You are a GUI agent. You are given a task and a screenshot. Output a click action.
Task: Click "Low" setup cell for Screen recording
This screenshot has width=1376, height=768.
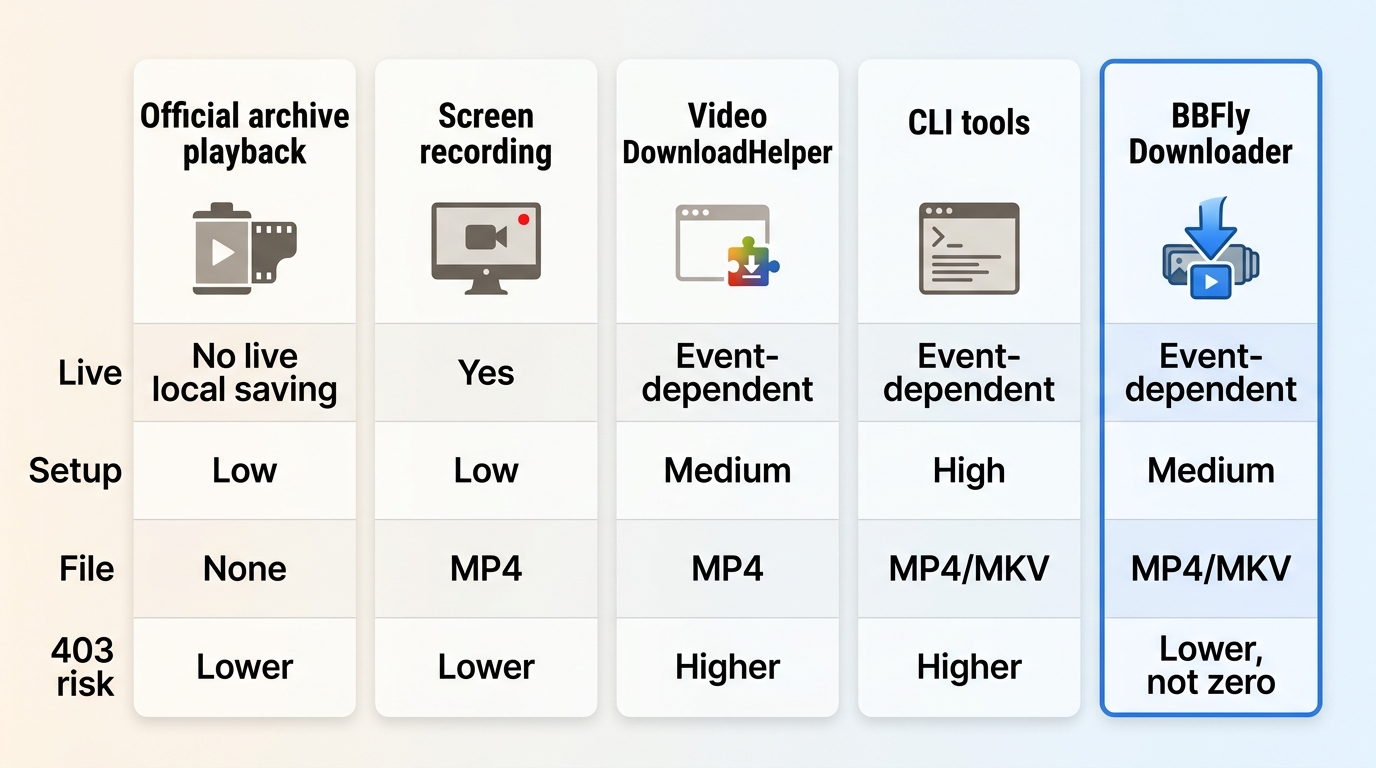[486, 471]
